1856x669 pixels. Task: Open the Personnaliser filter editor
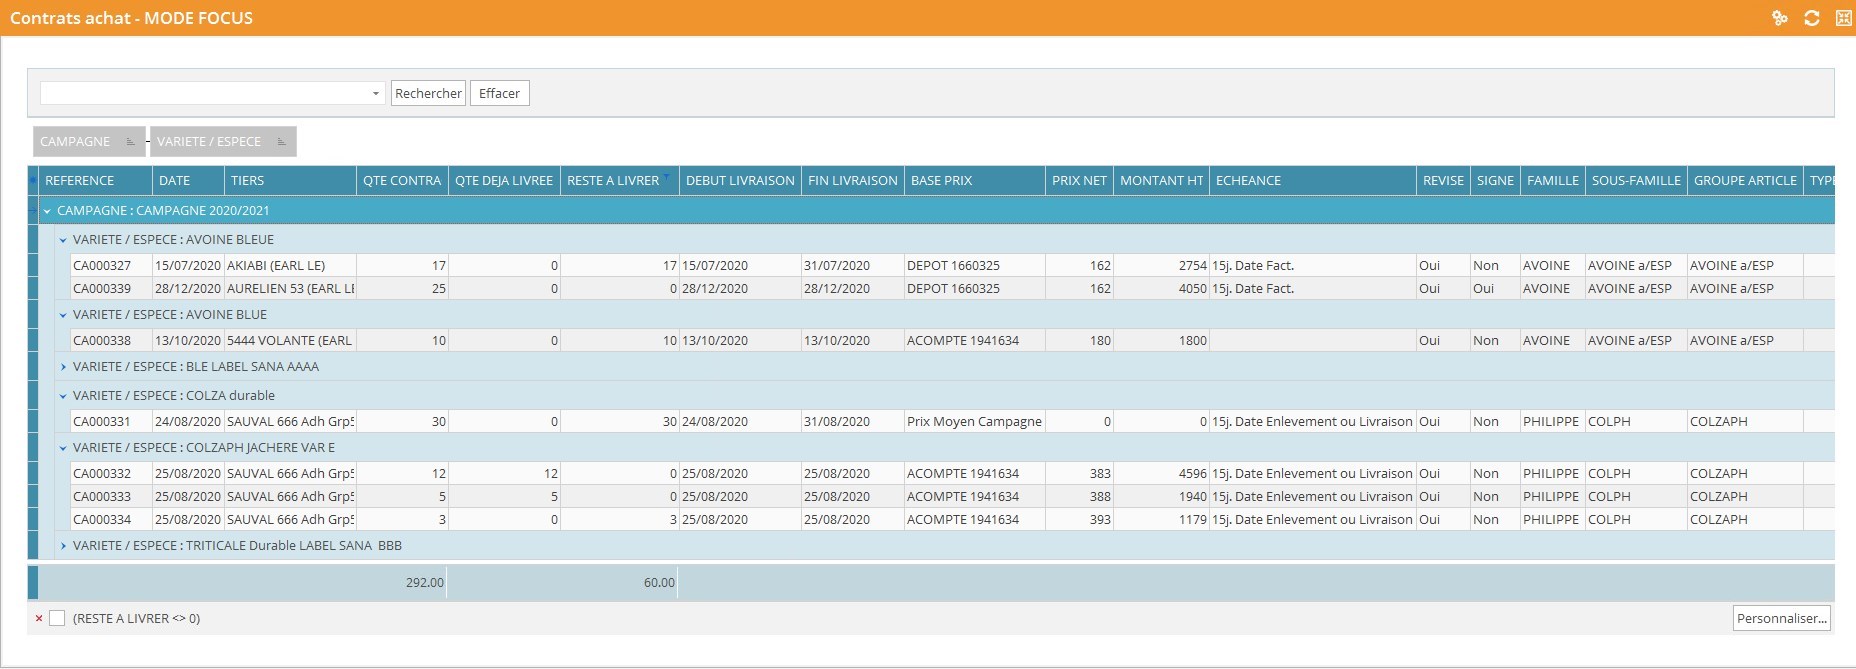pos(1781,619)
